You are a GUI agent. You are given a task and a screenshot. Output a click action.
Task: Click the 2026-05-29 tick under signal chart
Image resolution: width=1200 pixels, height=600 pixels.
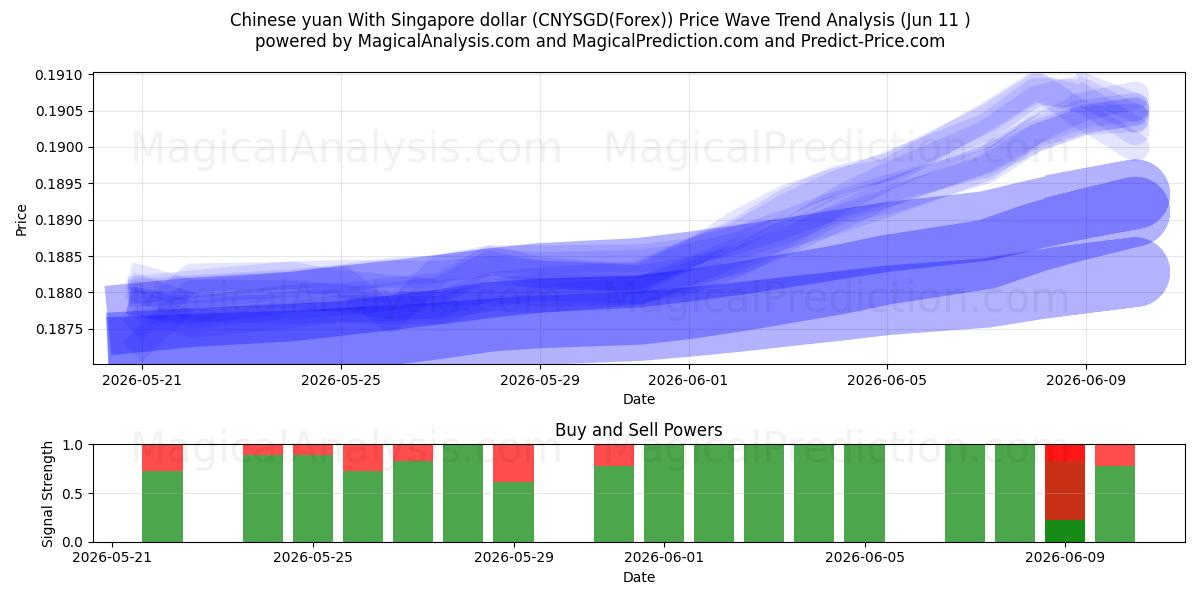pyautogui.click(x=513, y=558)
